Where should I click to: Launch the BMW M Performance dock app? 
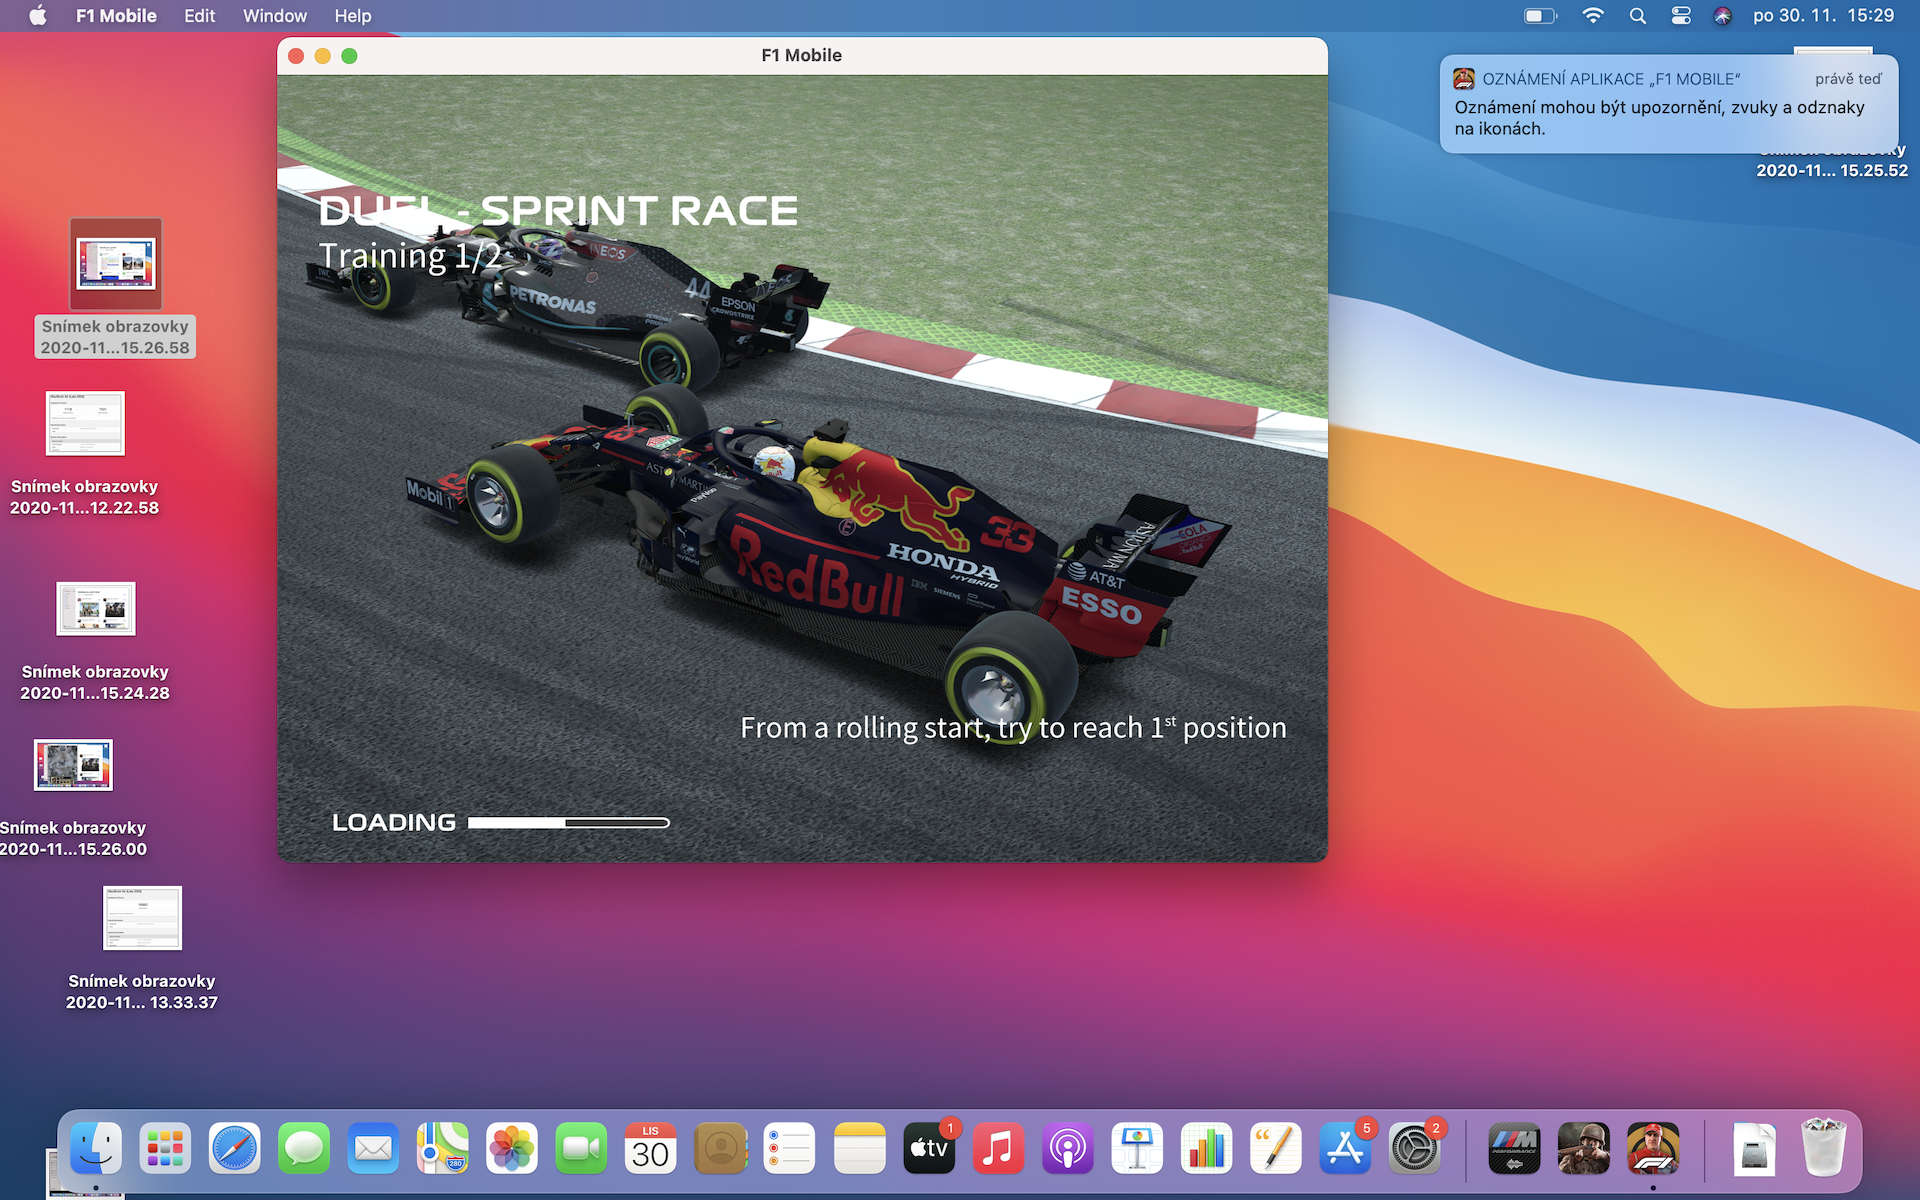click(x=1514, y=1148)
